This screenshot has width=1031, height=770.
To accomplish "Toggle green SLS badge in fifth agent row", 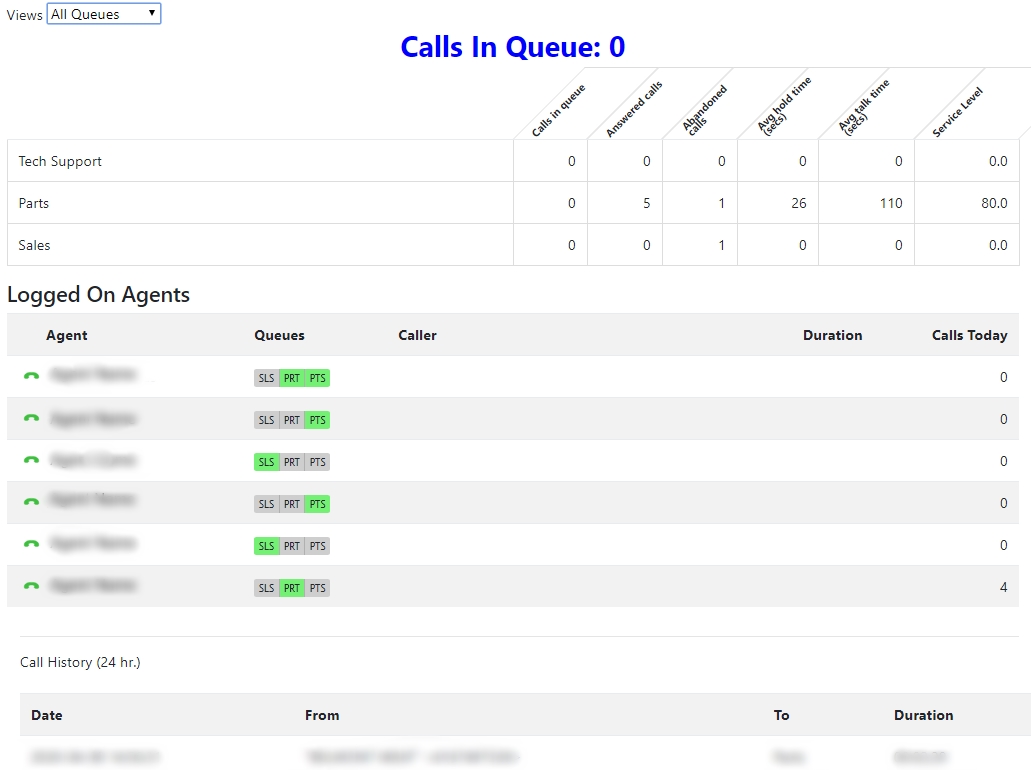I will pos(266,546).
